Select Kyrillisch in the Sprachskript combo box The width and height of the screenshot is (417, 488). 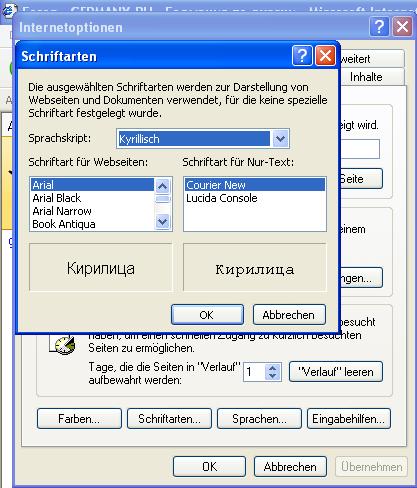click(194, 139)
